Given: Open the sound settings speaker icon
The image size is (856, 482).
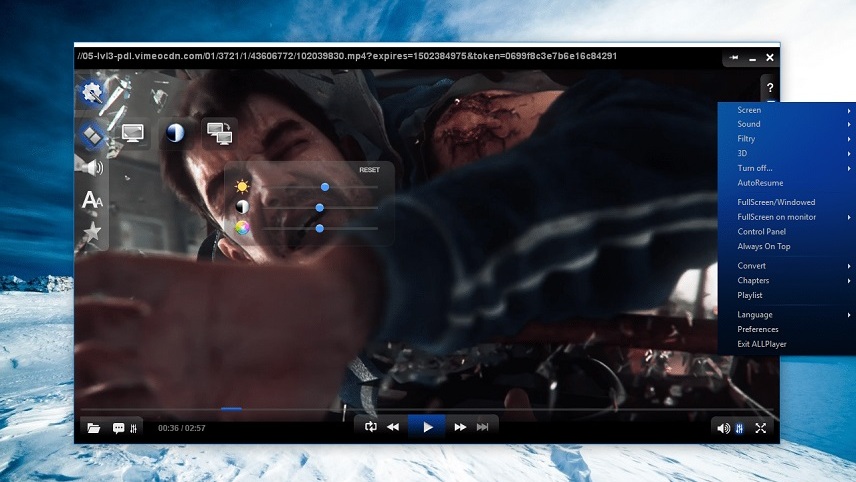Looking at the screenshot, I should pyautogui.click(x=91, y=166).
